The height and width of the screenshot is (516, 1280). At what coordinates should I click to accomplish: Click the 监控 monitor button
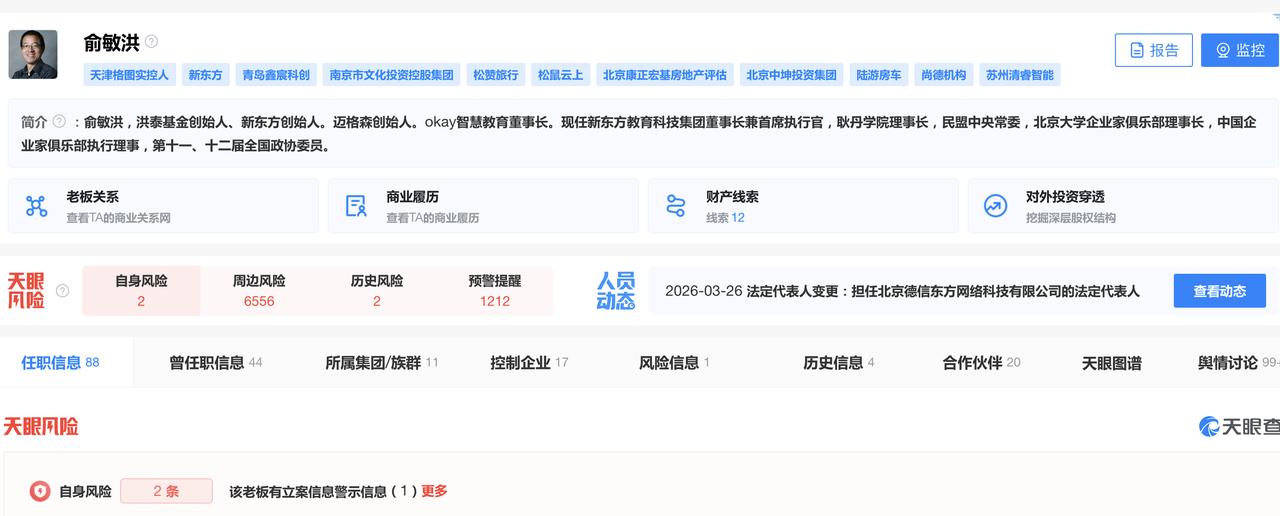click(x=1240, y=50)
